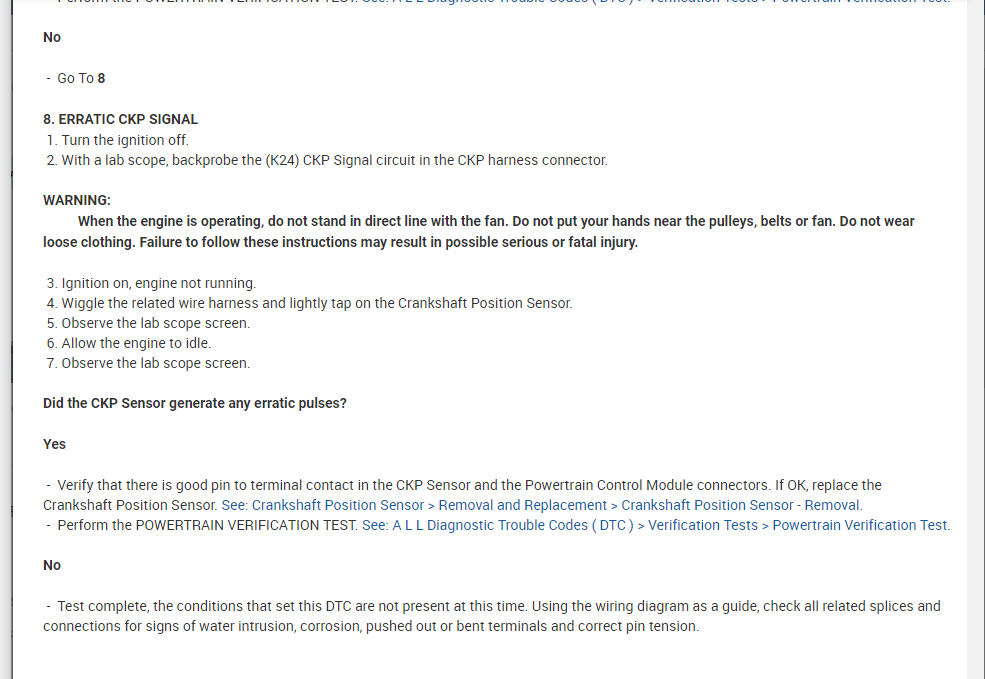Click the bold 'WARNING:' label
This screenshot has width=985, height=679.
[77, 200]
